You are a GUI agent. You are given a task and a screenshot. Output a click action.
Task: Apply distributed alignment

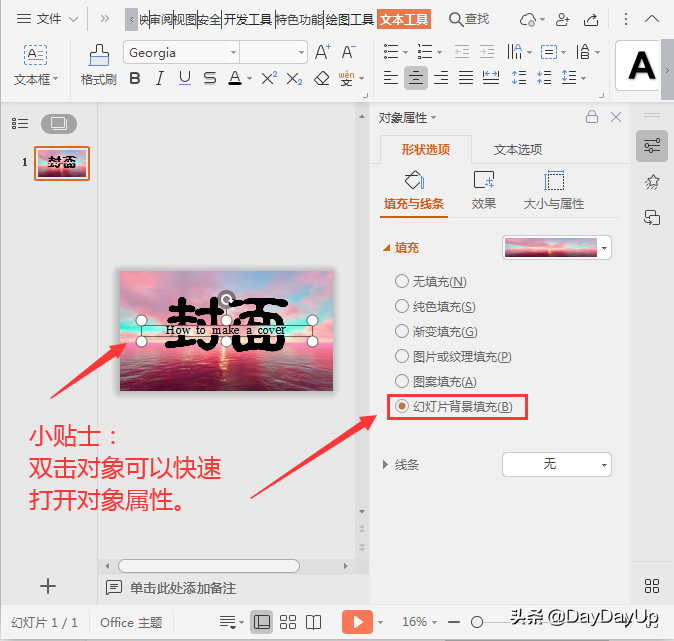click(491, 78)
